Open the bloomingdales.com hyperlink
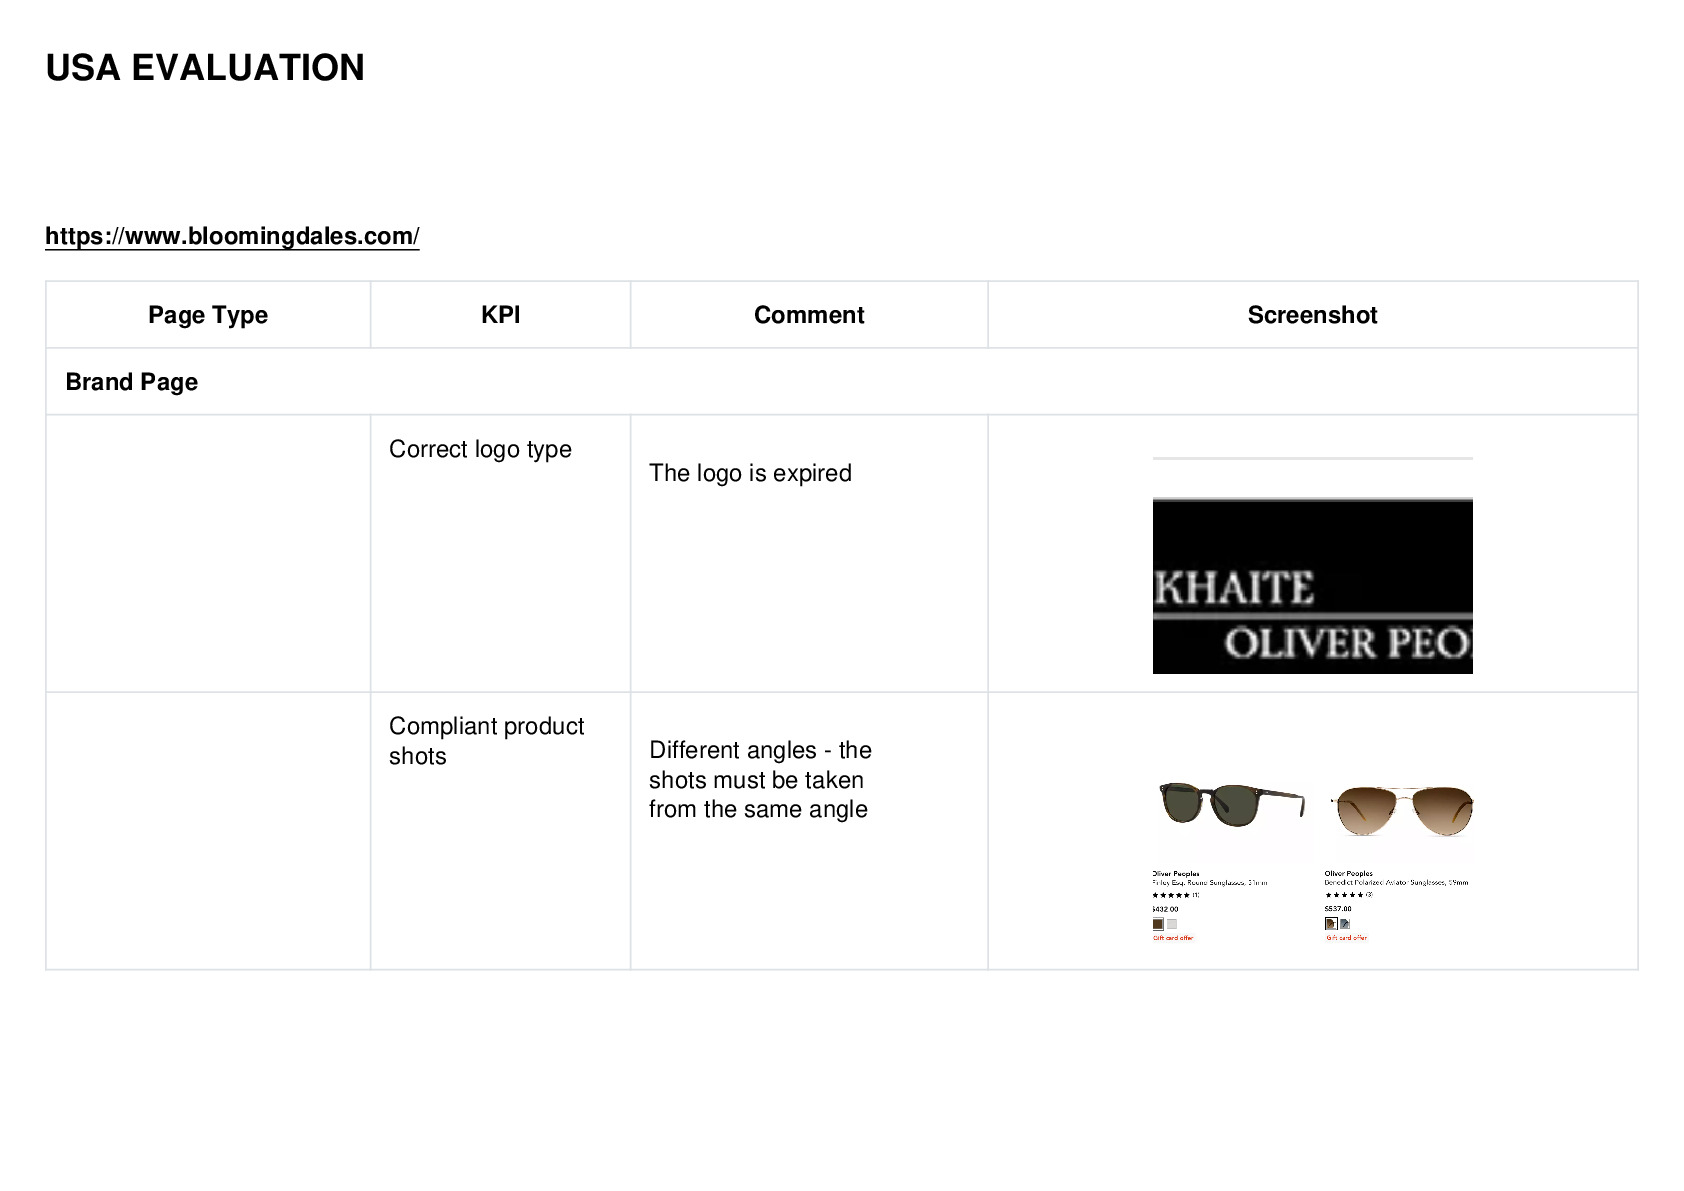The width and height of the screenshot is (1684, 1191). coord(232,236)
